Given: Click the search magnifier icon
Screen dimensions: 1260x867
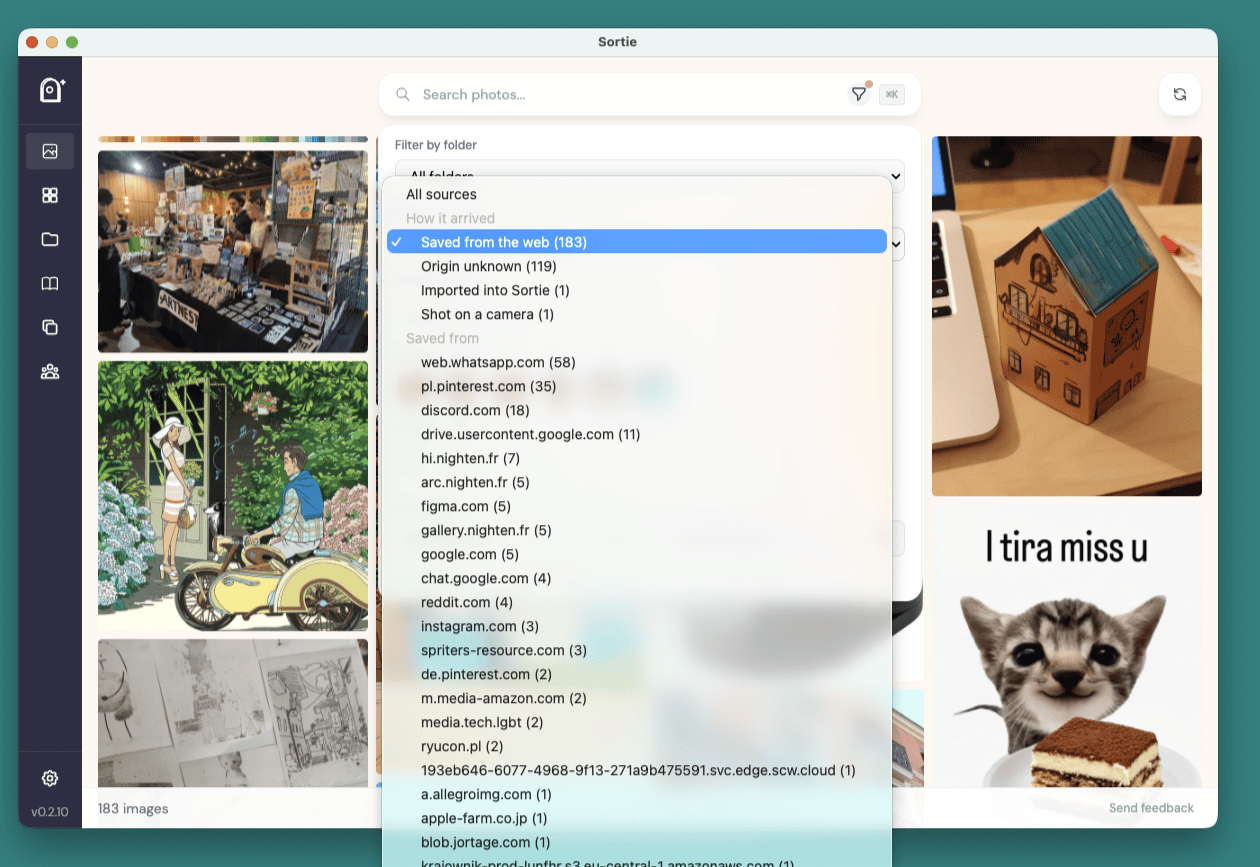Looking at the screenshot, I should 403,94.
